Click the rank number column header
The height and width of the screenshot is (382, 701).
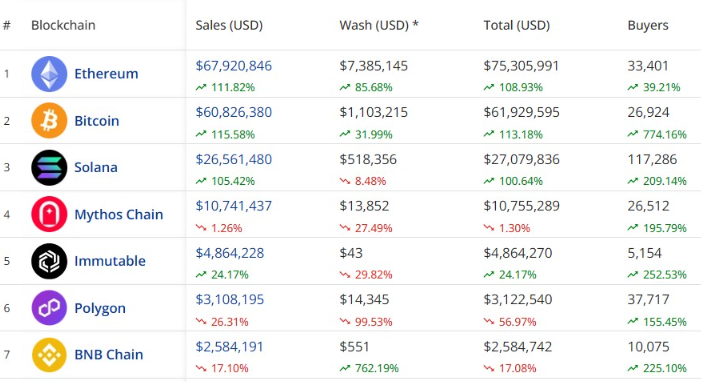click(x=7, y=25)
